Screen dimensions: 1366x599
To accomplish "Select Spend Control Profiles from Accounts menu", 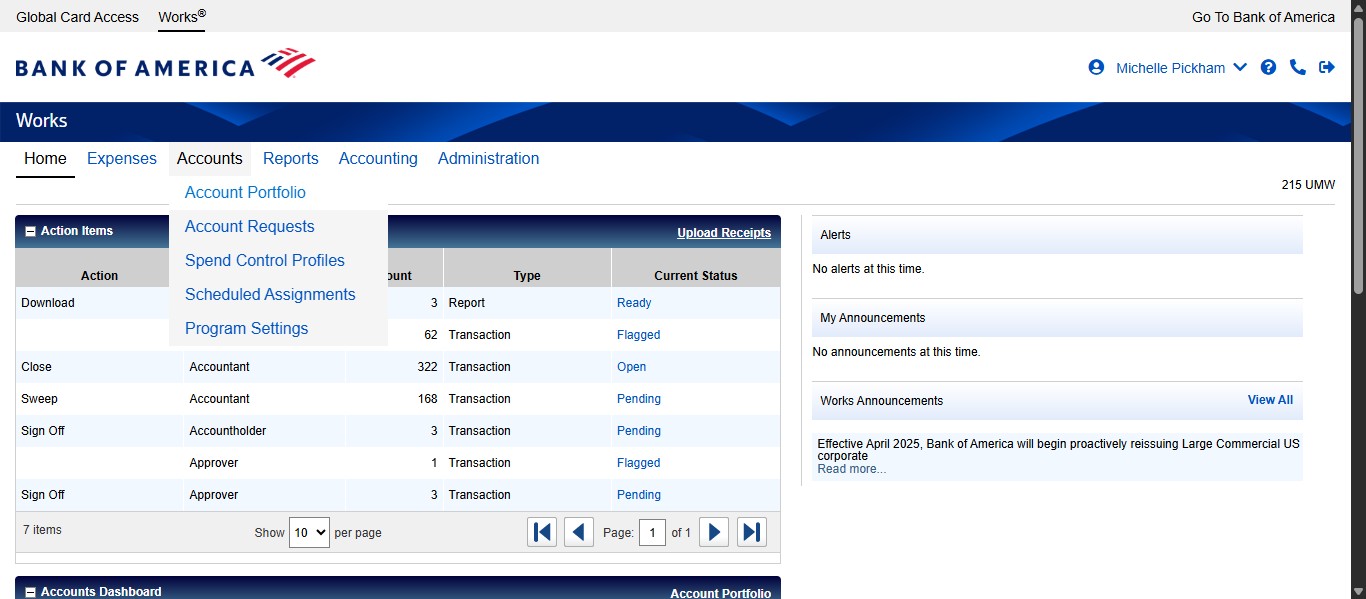I will (x=264, y=260).
